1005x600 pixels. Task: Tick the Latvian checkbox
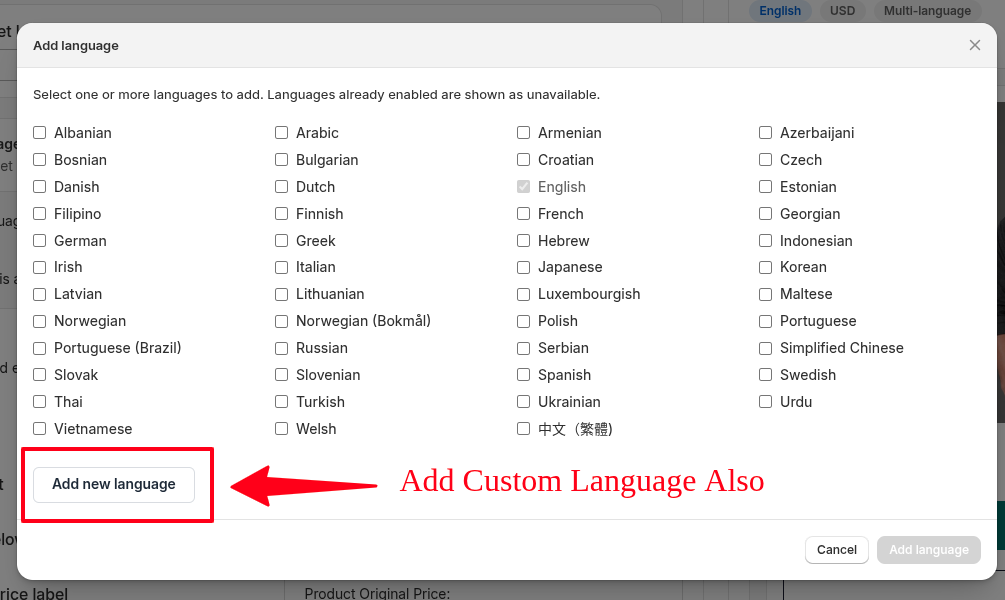pyautogui.click(x=40, y=294)
